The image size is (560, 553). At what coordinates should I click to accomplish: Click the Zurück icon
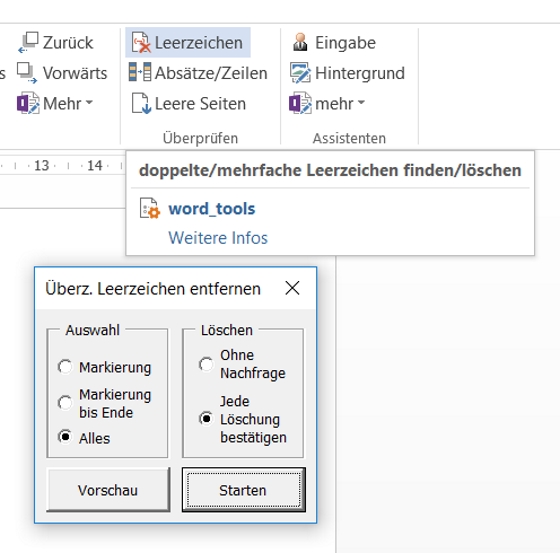[x=28, y=42]
